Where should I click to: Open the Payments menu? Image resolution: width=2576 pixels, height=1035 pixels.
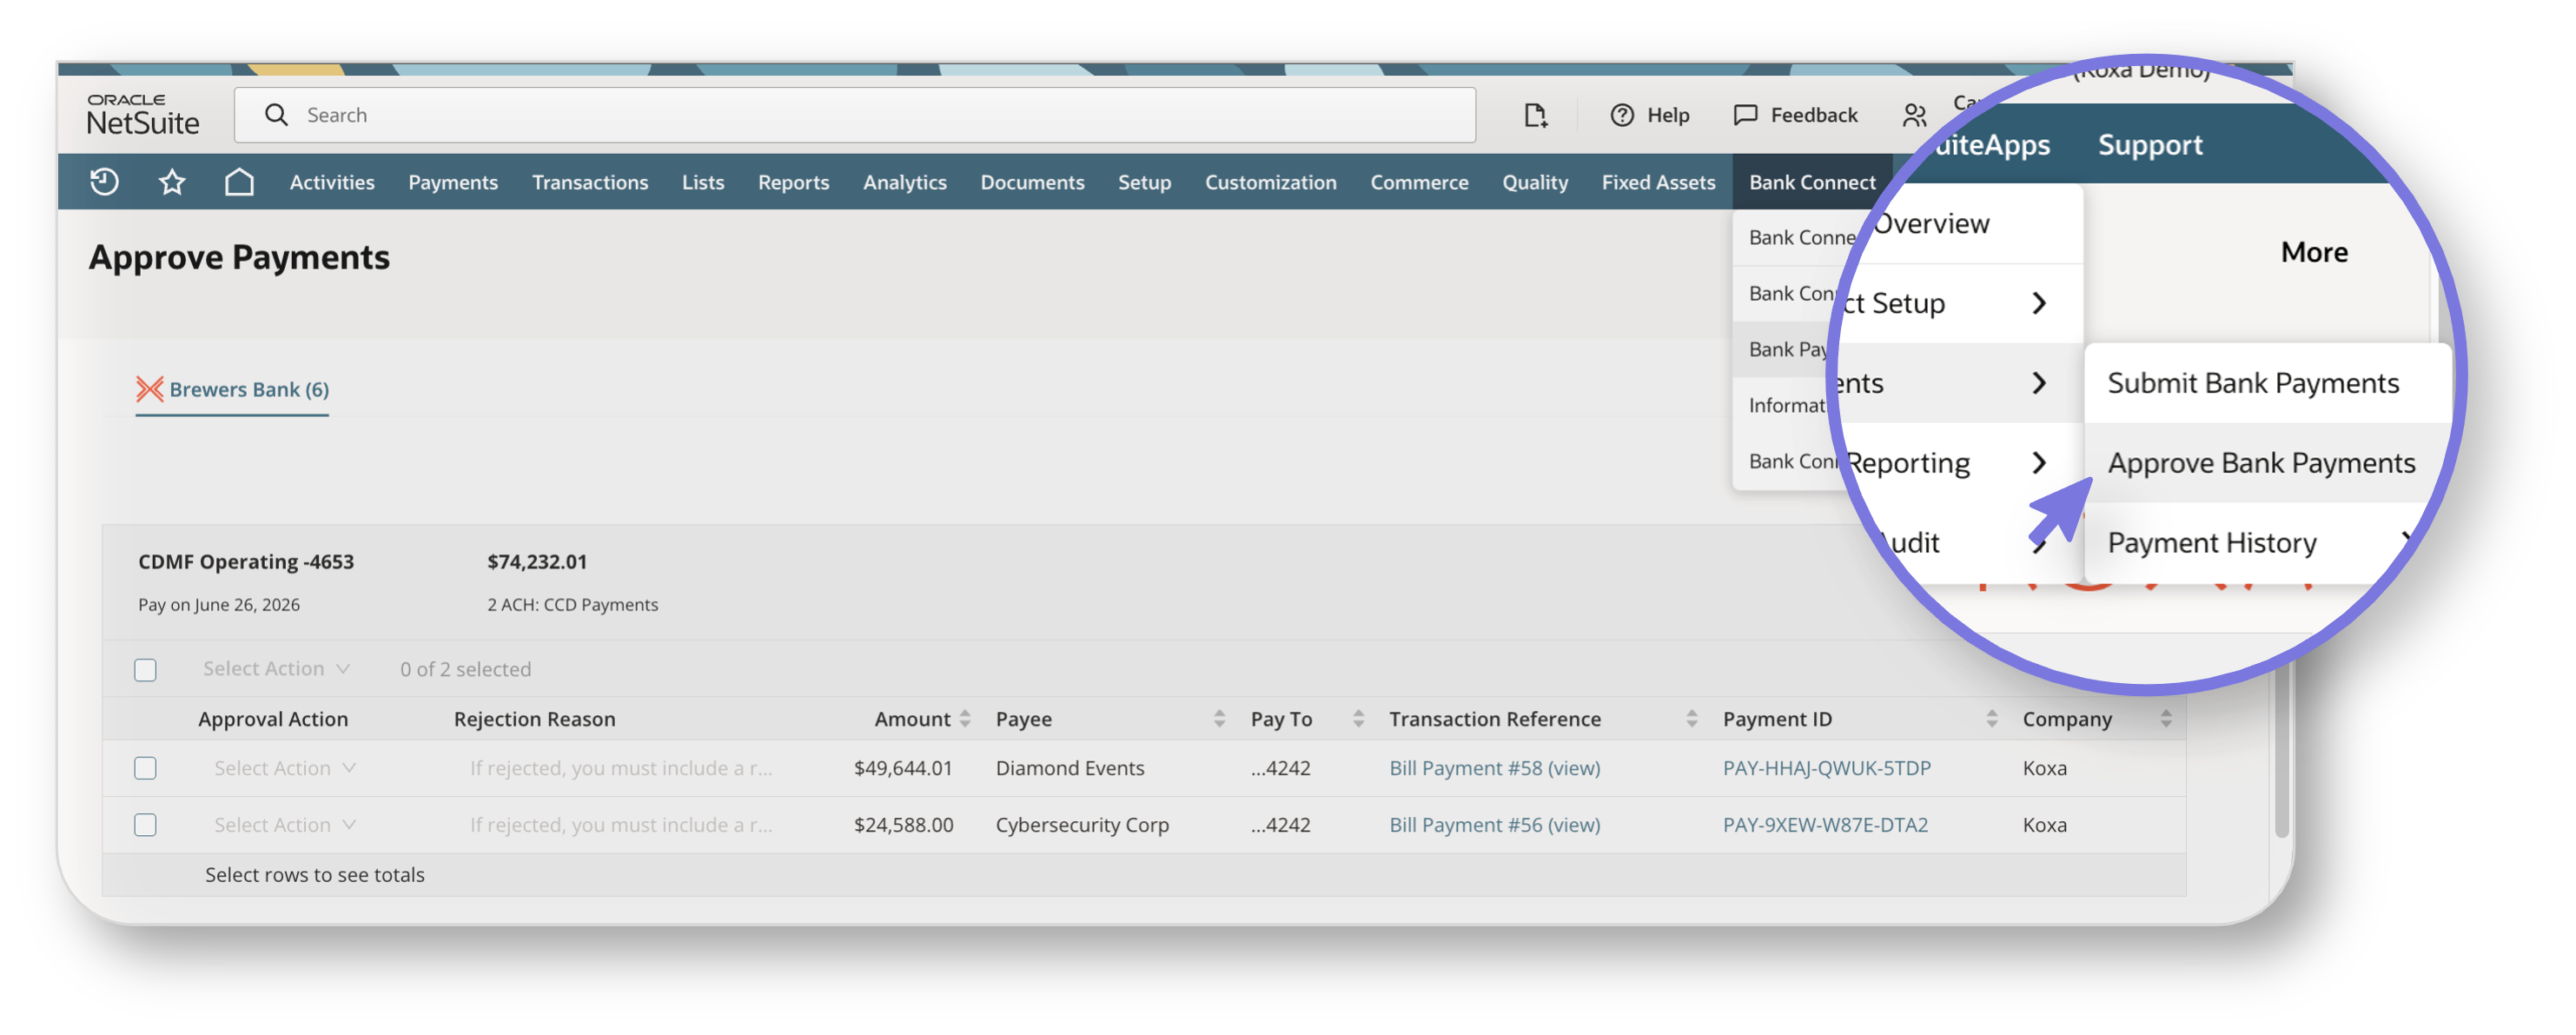pyautogui.click(x=453, y=182)
